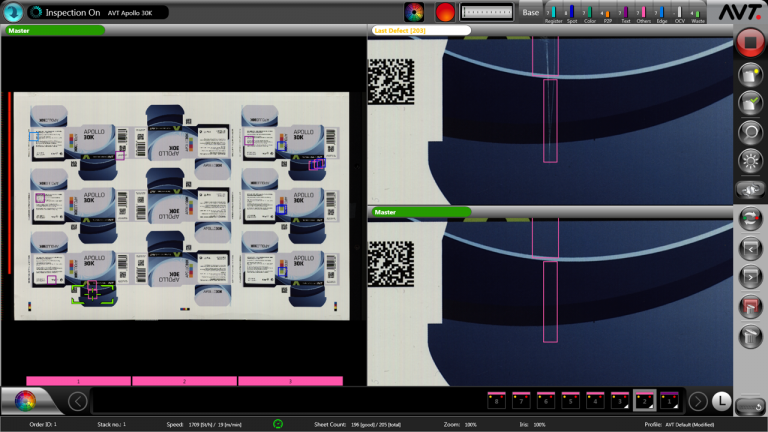768x432 pixels.
Task: Toggle the Register defect category
Action: point(553,14)
